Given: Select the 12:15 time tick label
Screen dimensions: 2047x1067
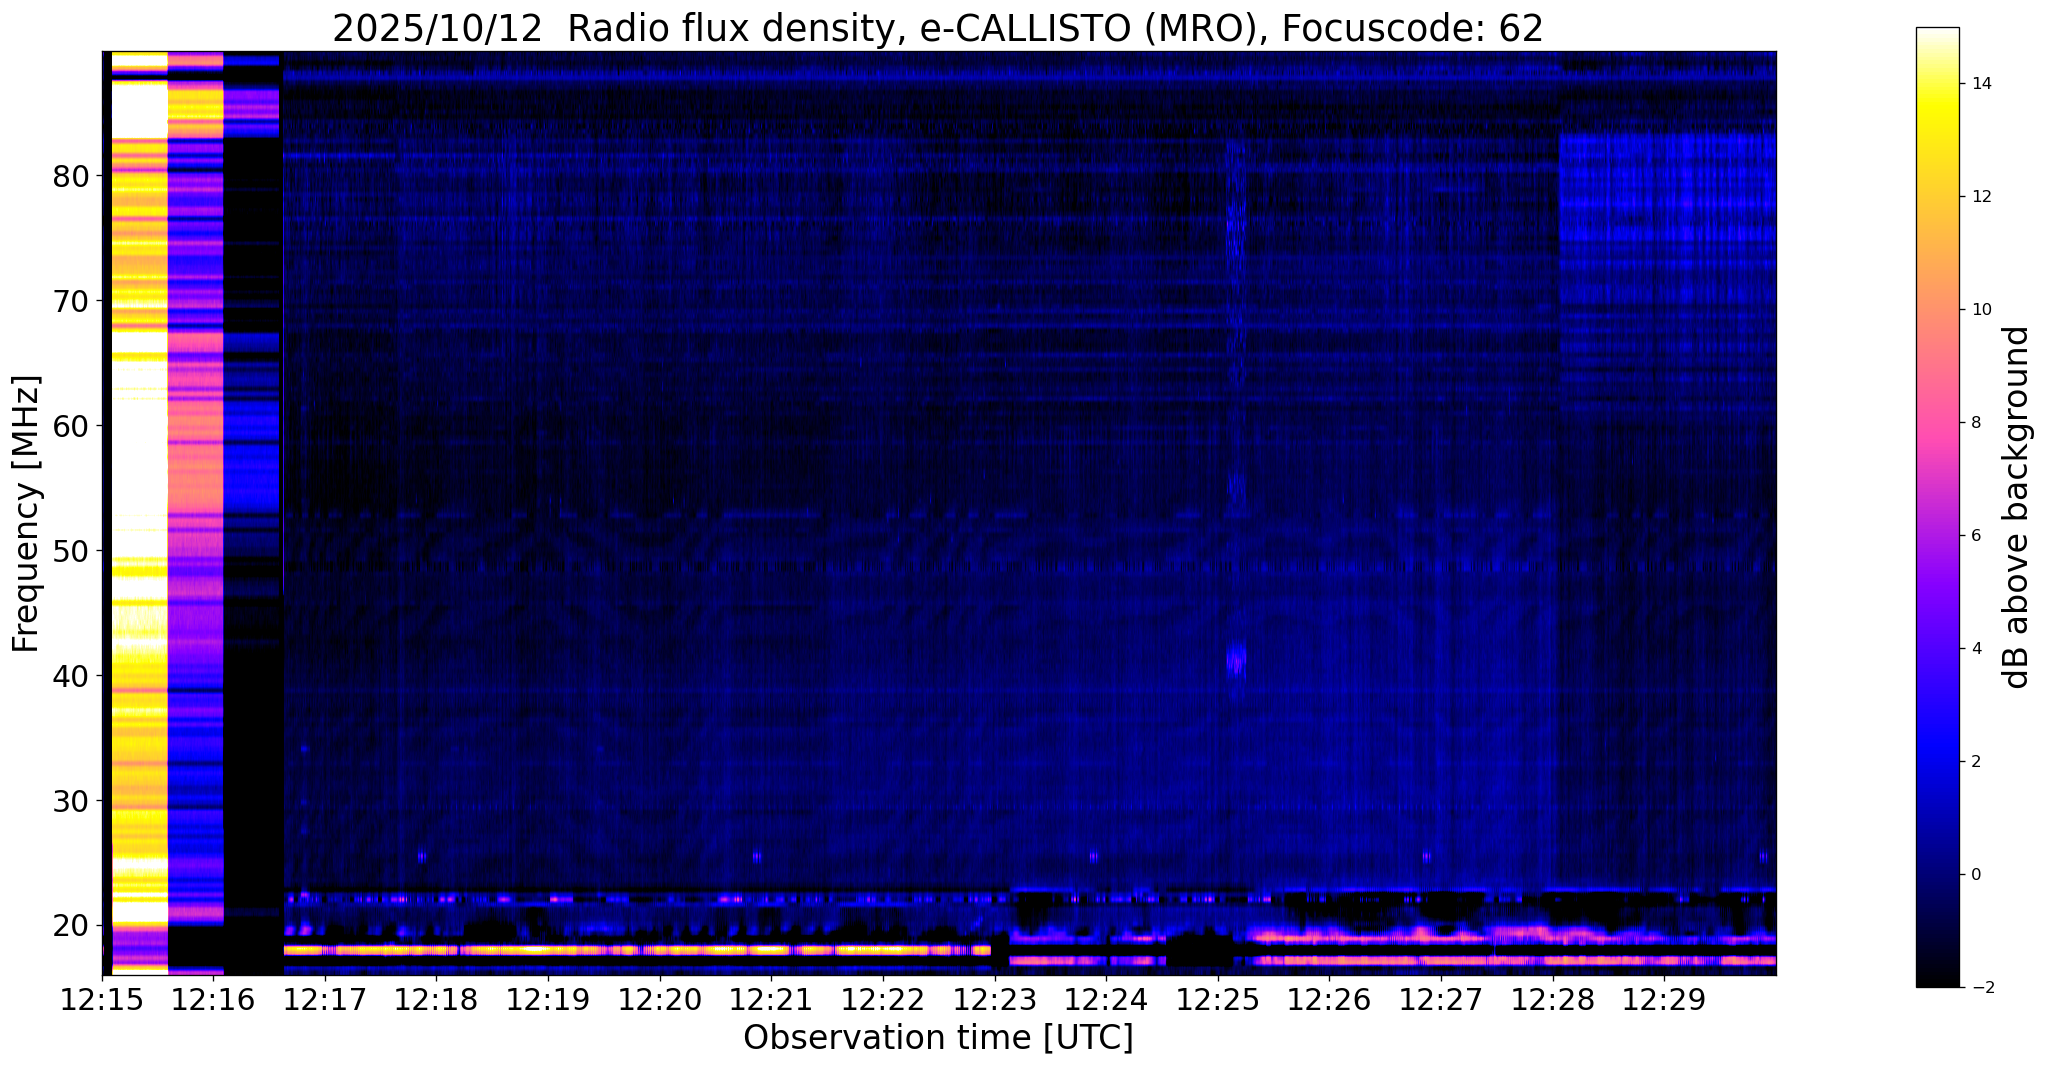Looking at the screenshot, I should [x=102, y=999].
